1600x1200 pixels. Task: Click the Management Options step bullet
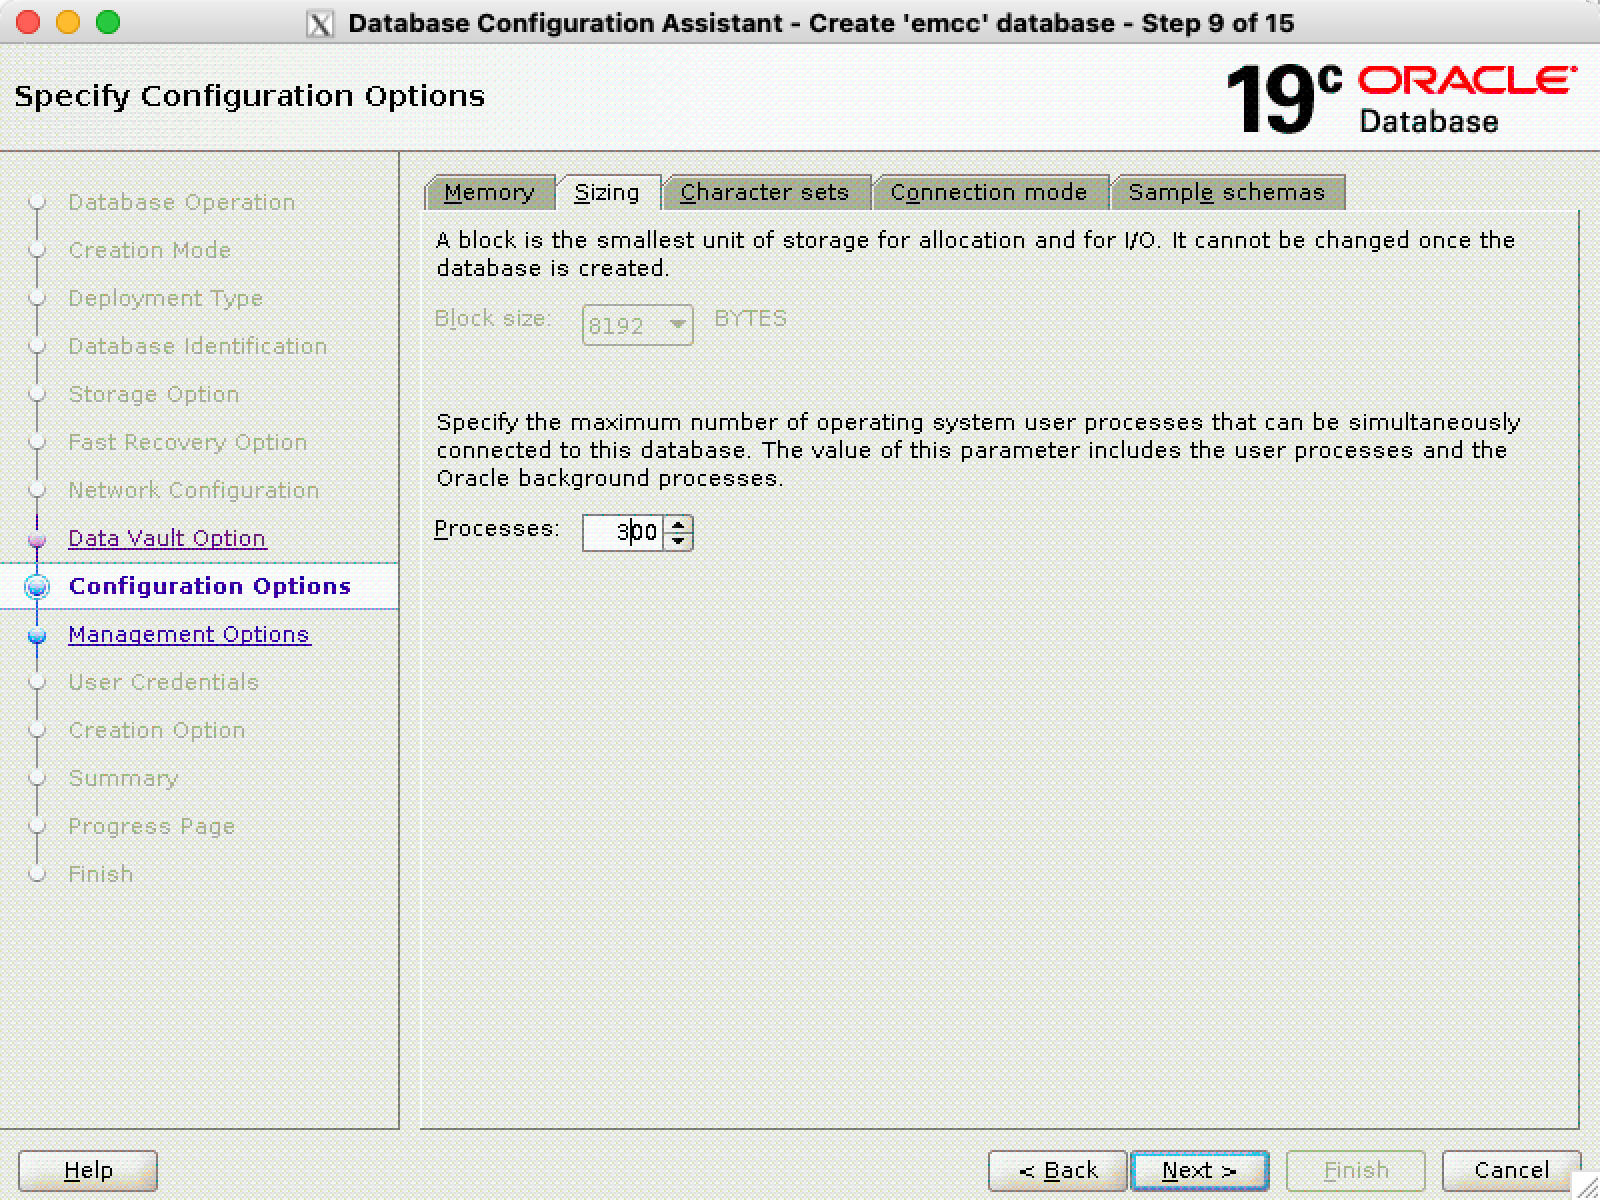pos(37,636)
